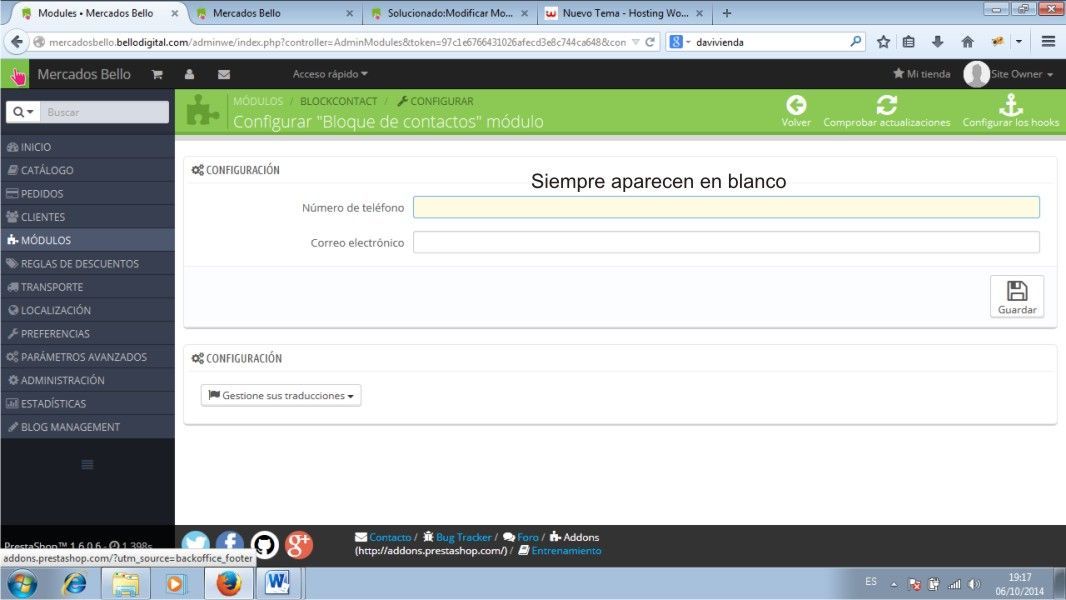The height and width of the screenshot is (600, 1066).
Task: Open the Firefox hamburger menu
Action: click(1048, 42)
